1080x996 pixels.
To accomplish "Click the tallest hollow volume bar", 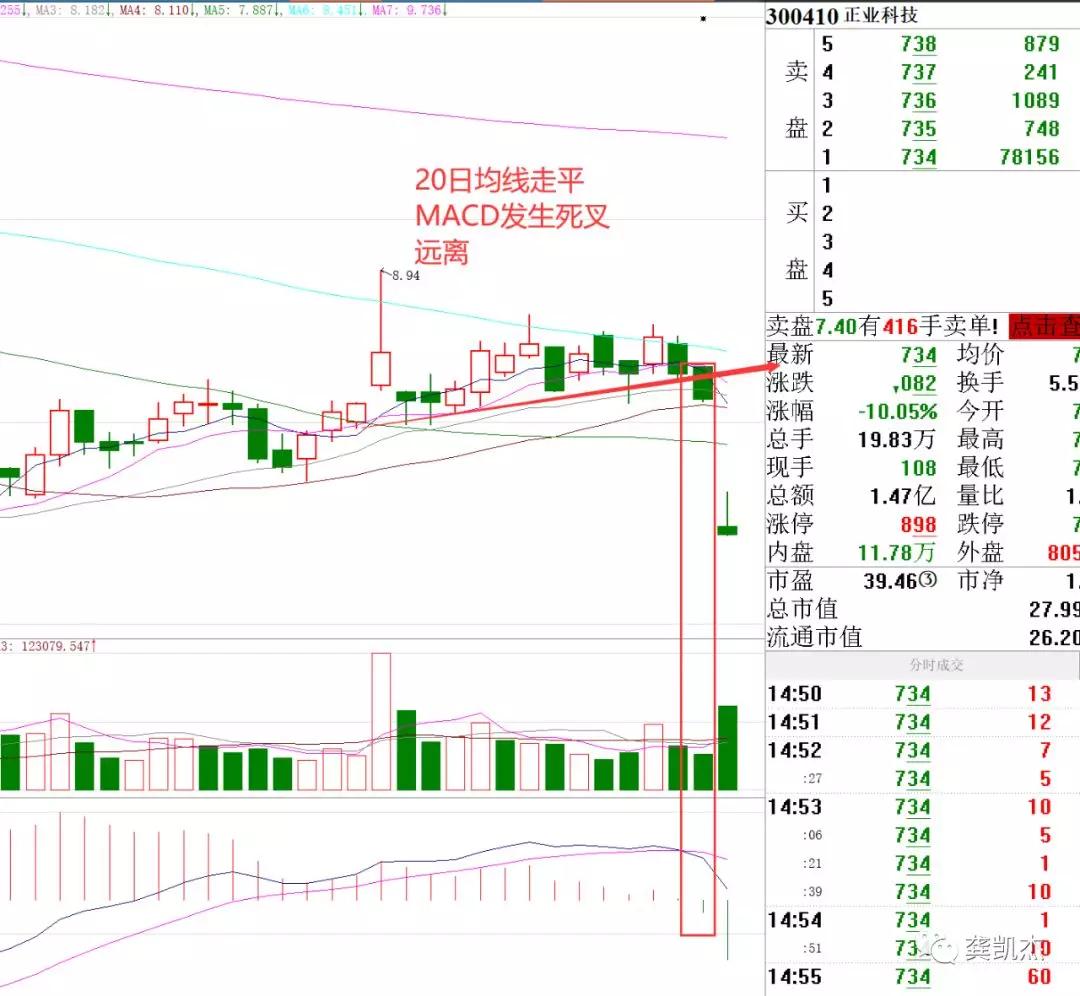I will (381, 721).
